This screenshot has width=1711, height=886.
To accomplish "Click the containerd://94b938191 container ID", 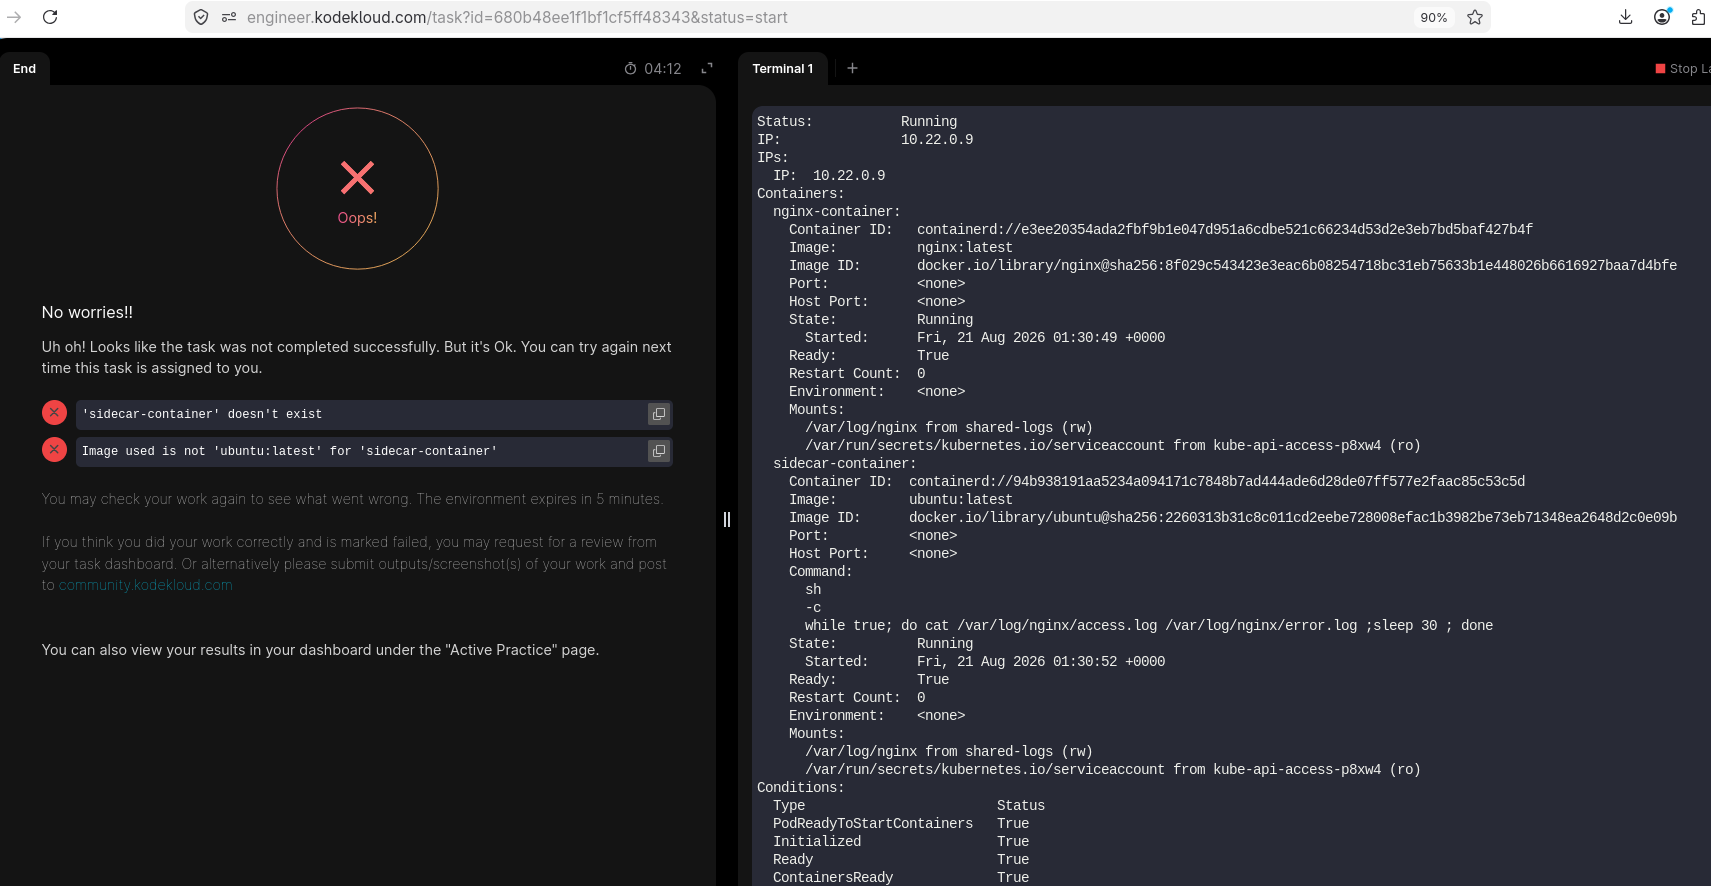I will tap(1217, 482).
